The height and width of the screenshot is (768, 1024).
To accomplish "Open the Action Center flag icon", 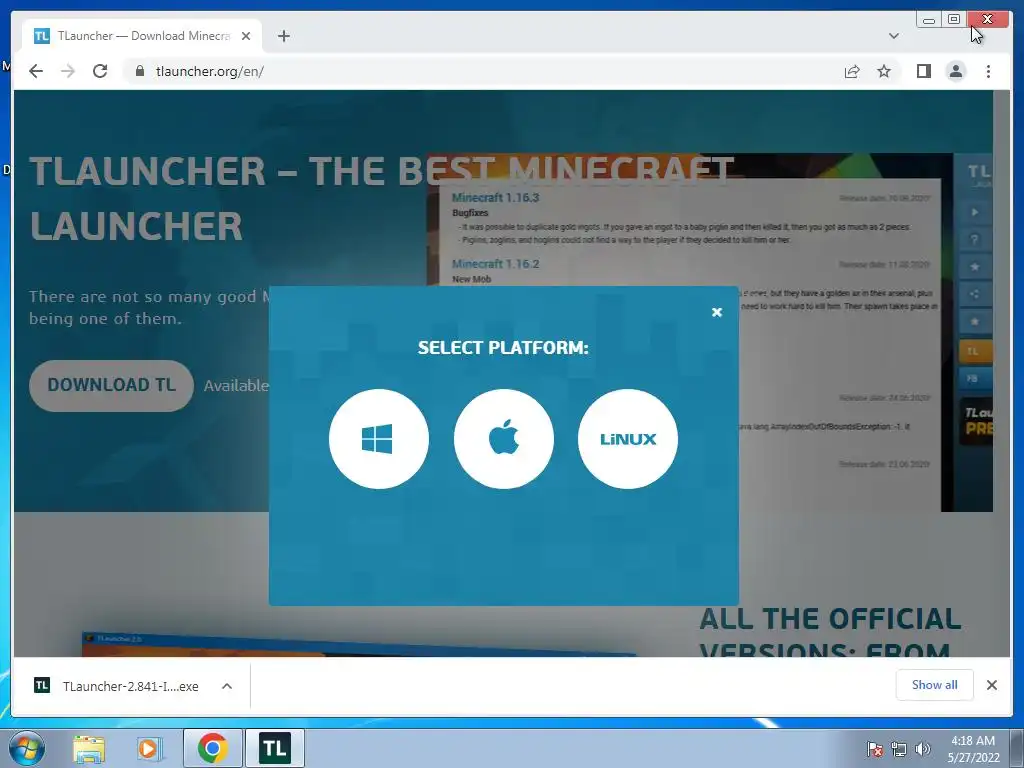I will click(x=874, y=749).
